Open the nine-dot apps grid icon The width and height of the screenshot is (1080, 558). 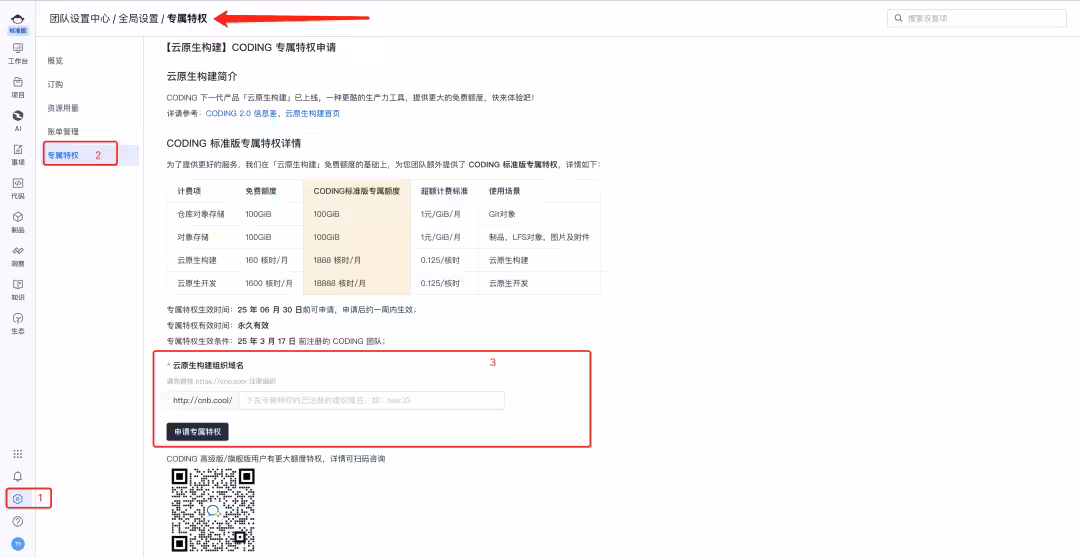coord(18,454)
